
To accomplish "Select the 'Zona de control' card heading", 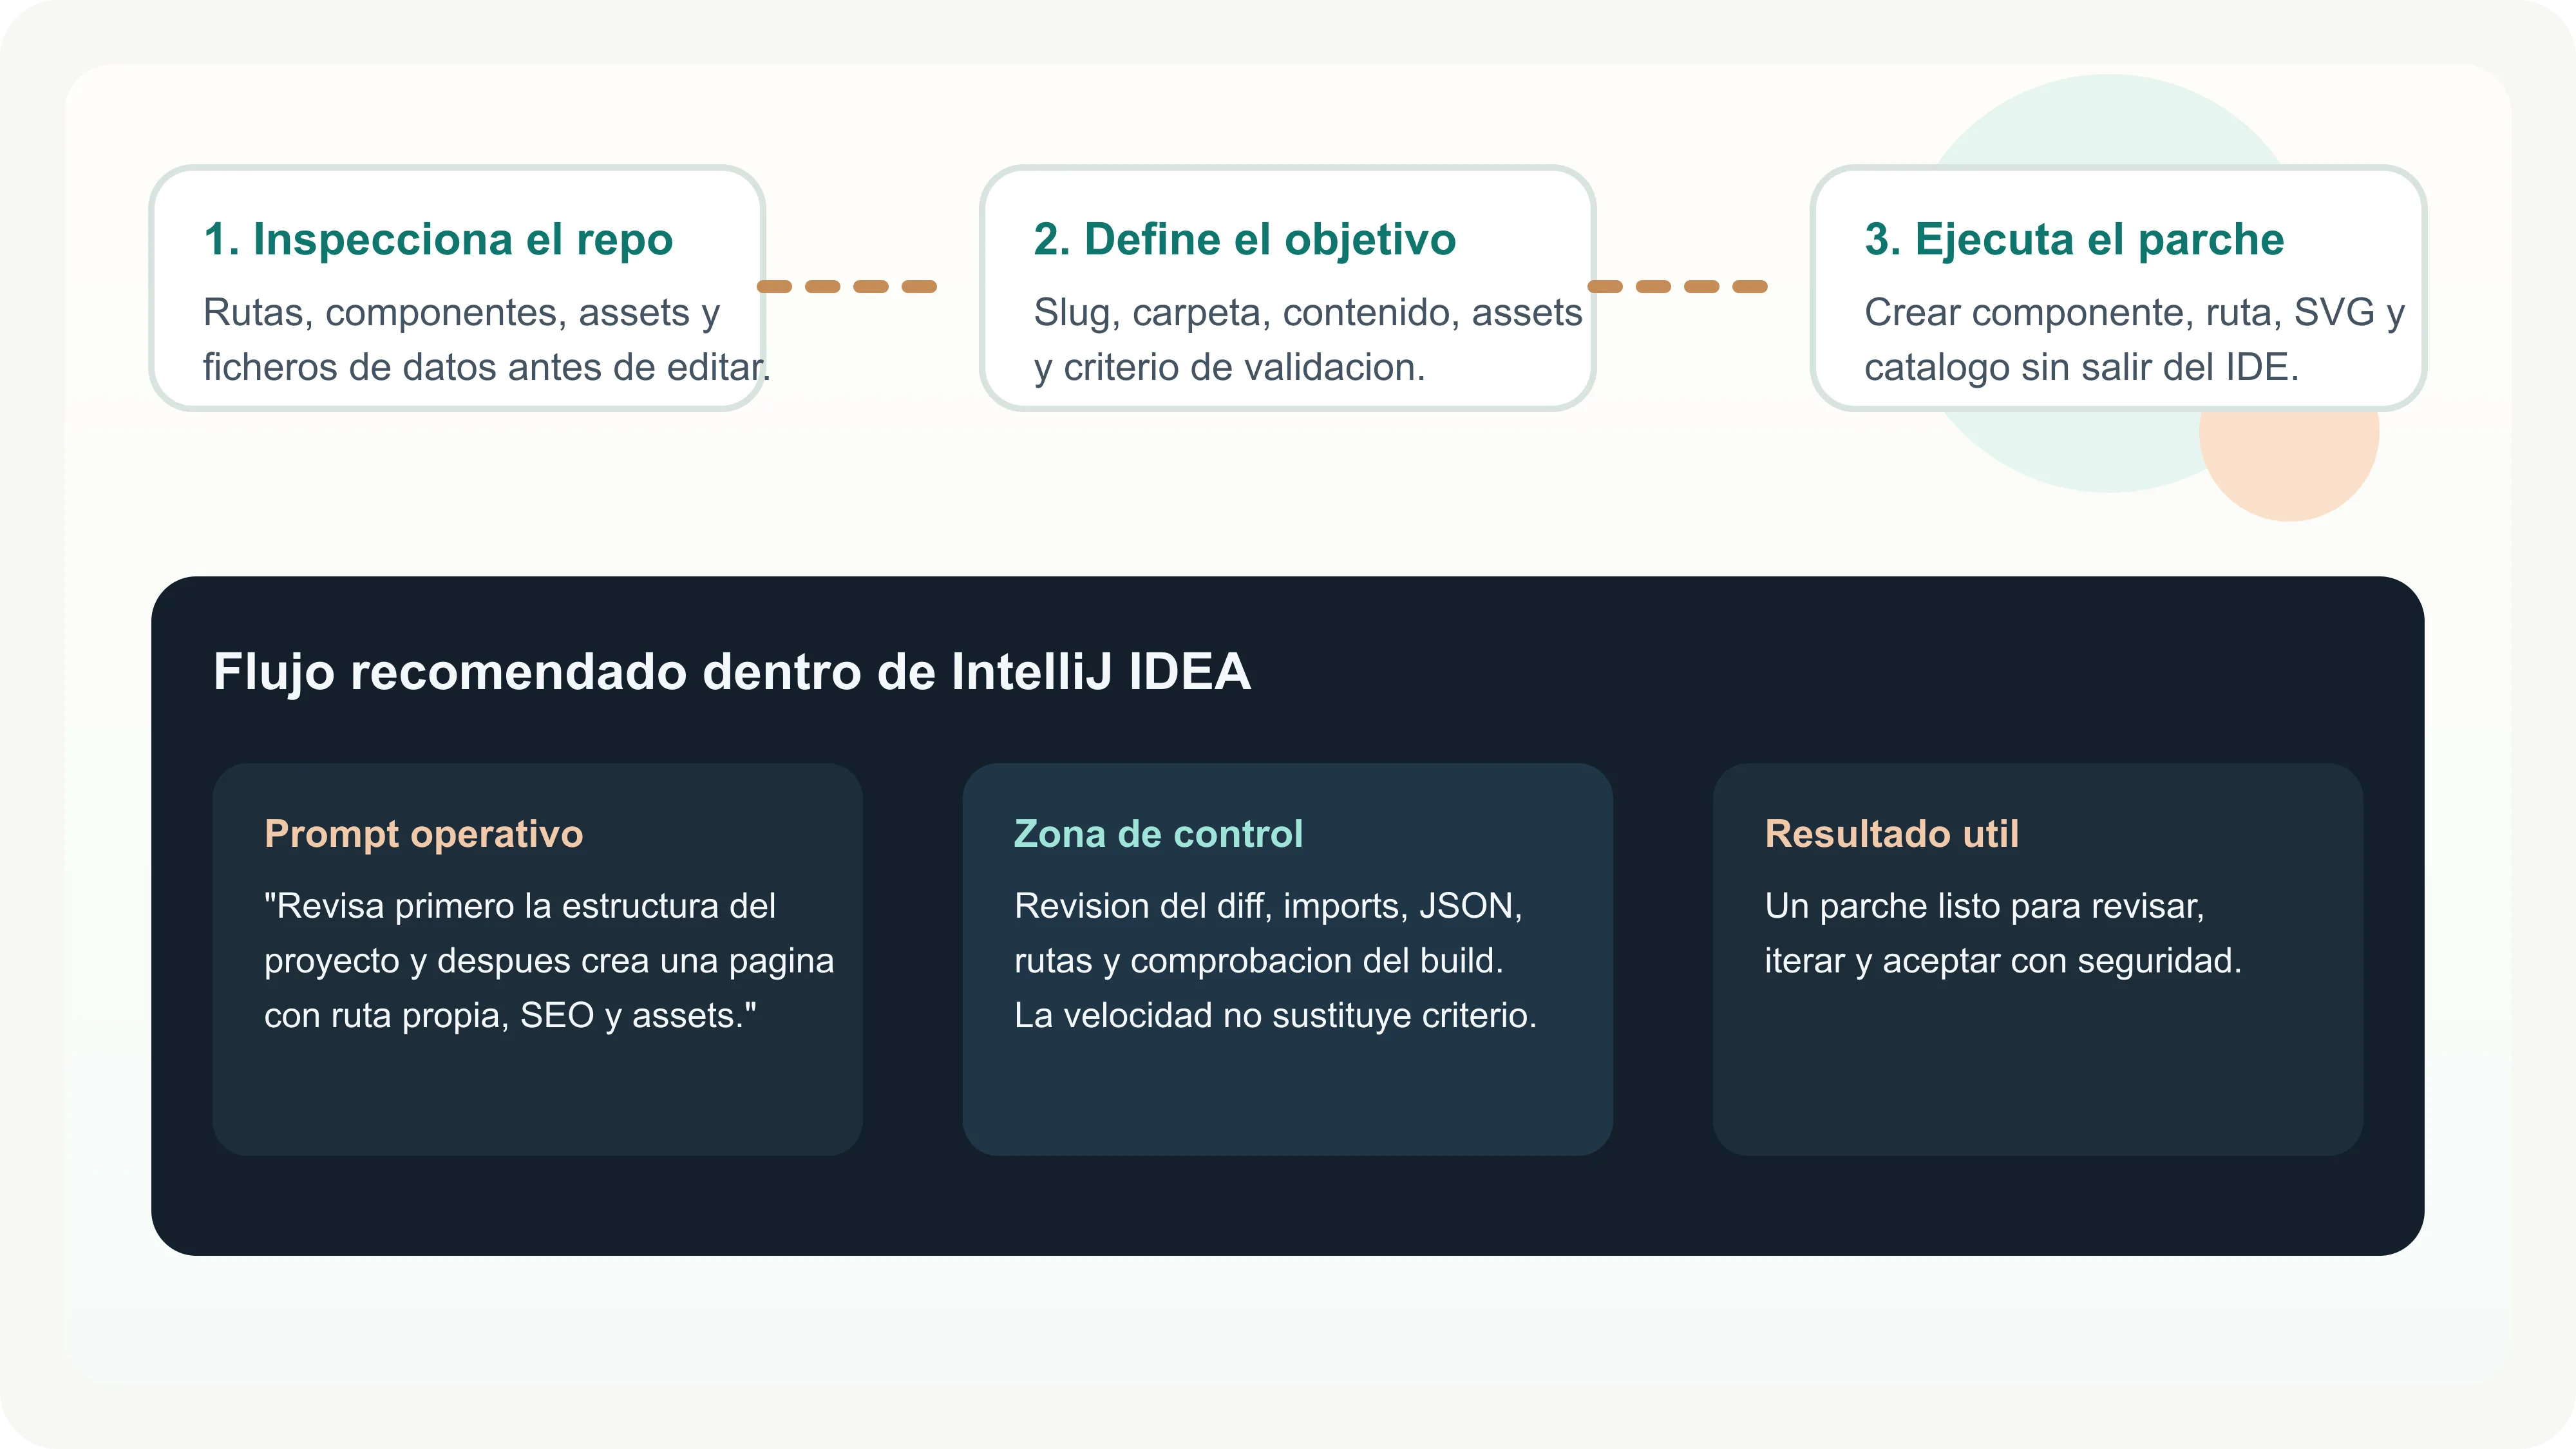I will (1158, 834).
